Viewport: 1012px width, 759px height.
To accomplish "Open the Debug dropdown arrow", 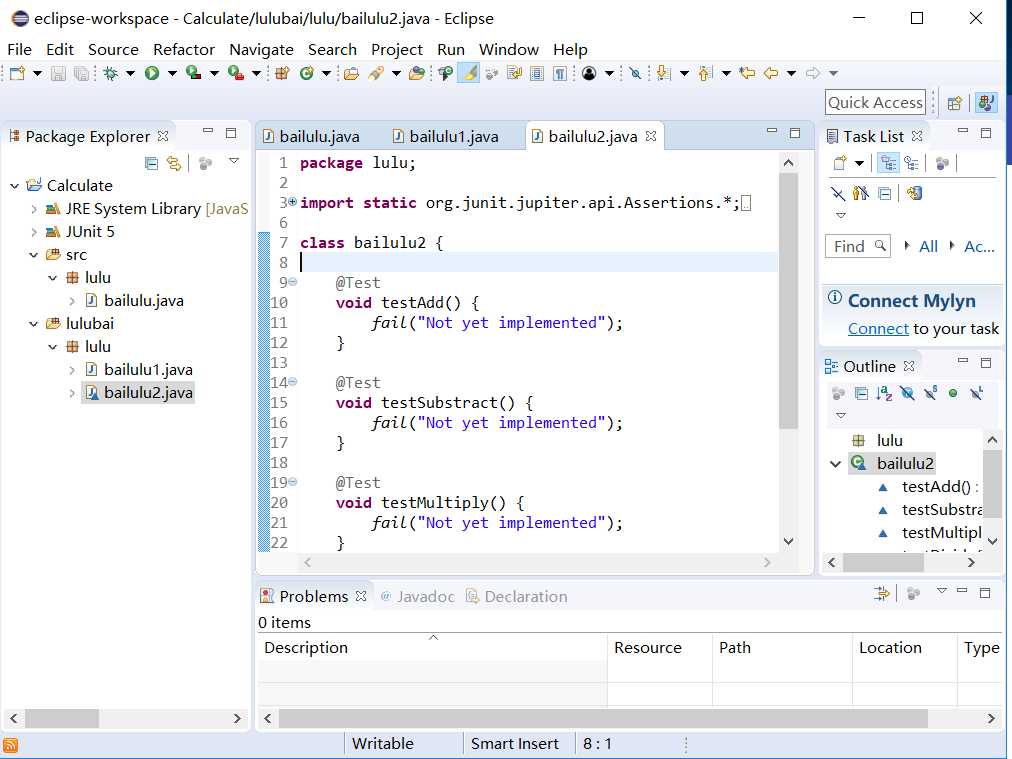I will pos(130,73).
